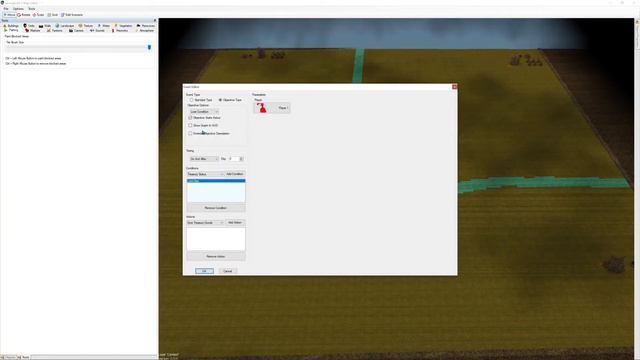Screen dimensions: 640x360
Task: Close the Tools side panel
Action: point(155,20)
